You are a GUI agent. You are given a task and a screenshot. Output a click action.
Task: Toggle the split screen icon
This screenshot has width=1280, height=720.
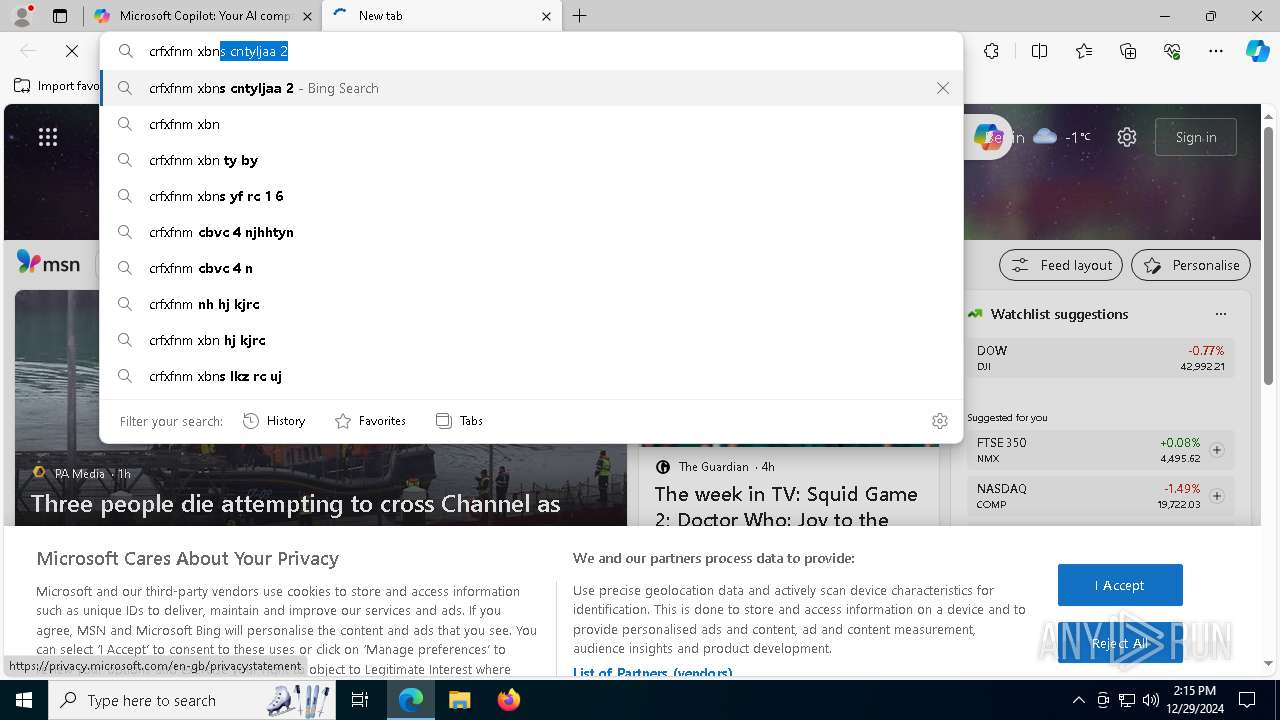click(1039, 51)
